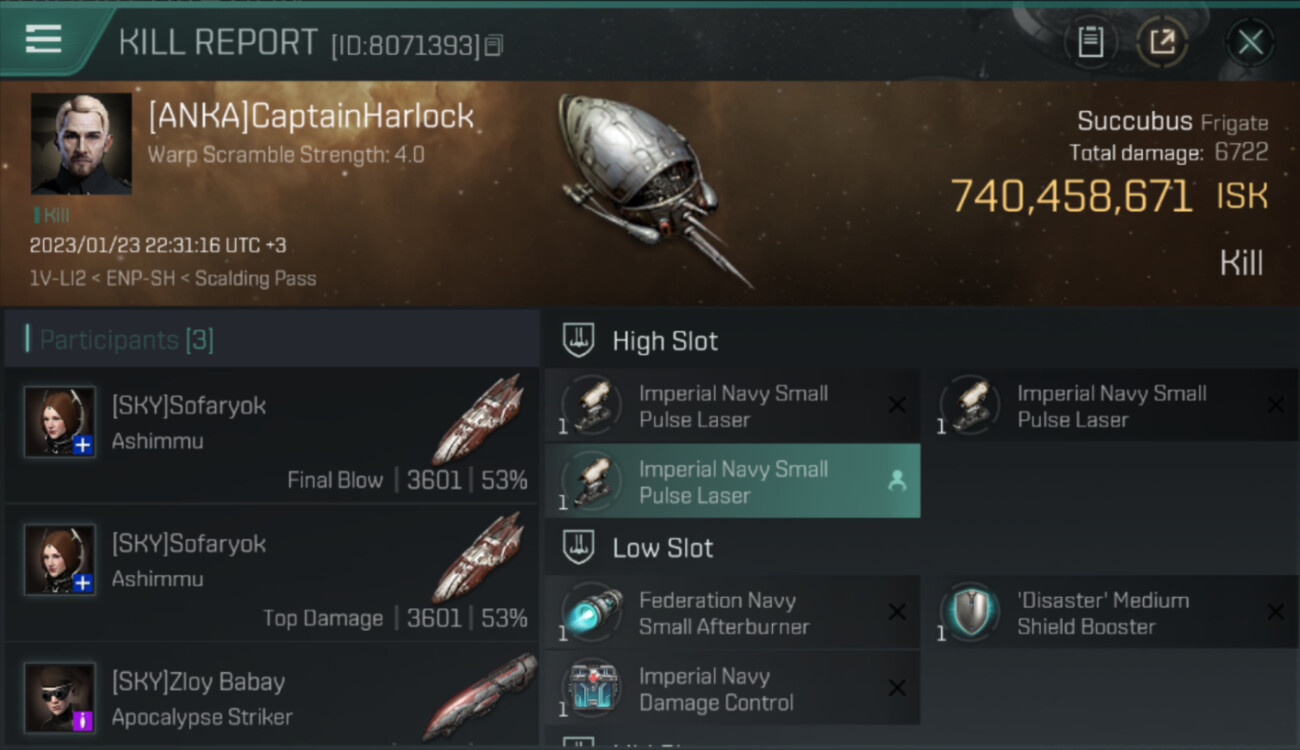Select the Final Blow Sofaryok participant
The width and height of the screenshot is (1300, 750).
(272, 435)
